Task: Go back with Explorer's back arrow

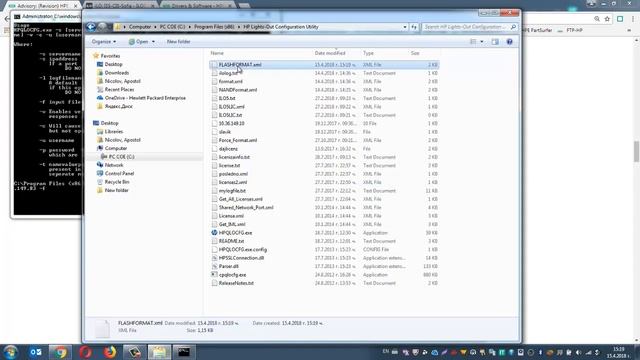Action: 91,27
